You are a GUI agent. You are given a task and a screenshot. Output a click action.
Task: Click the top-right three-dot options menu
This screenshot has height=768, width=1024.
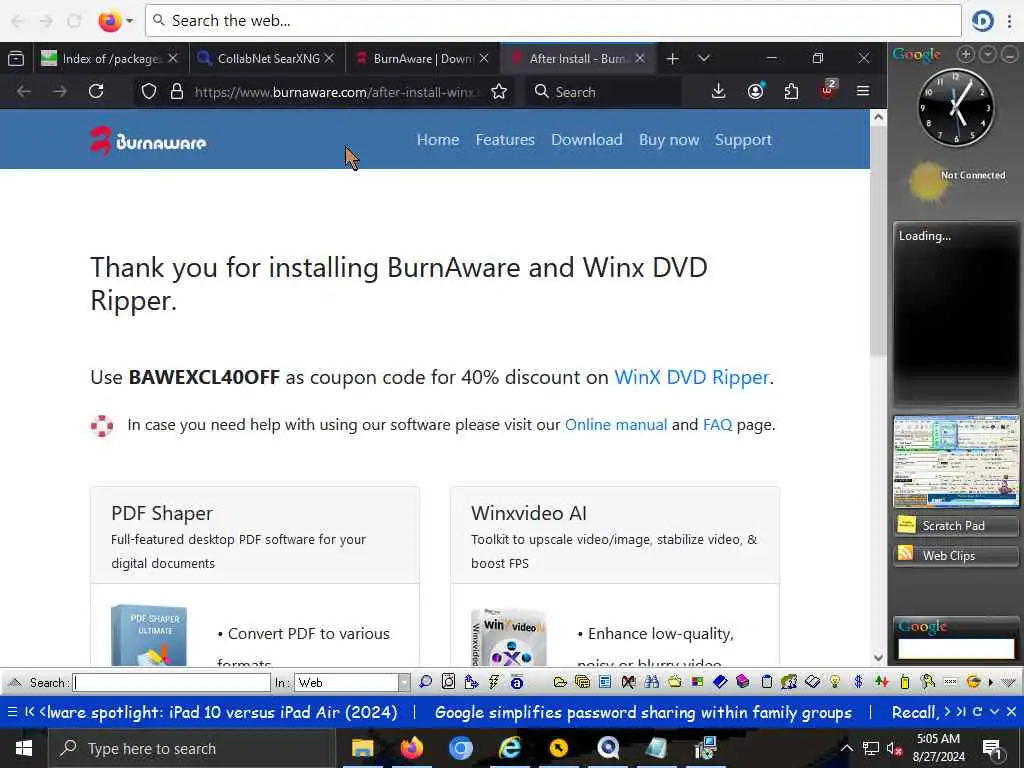coord(1010,21)
